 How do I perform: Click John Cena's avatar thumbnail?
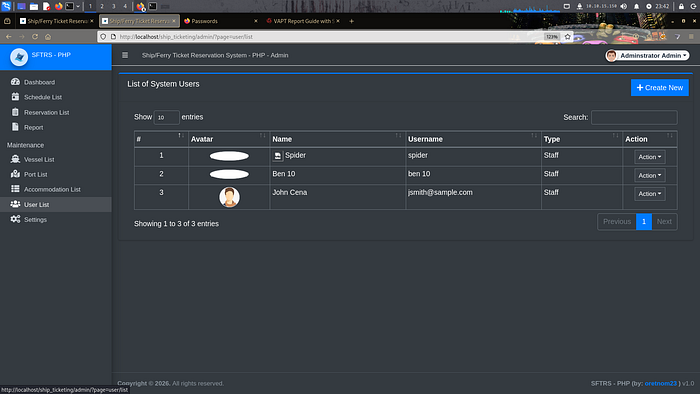coord(229,197)
